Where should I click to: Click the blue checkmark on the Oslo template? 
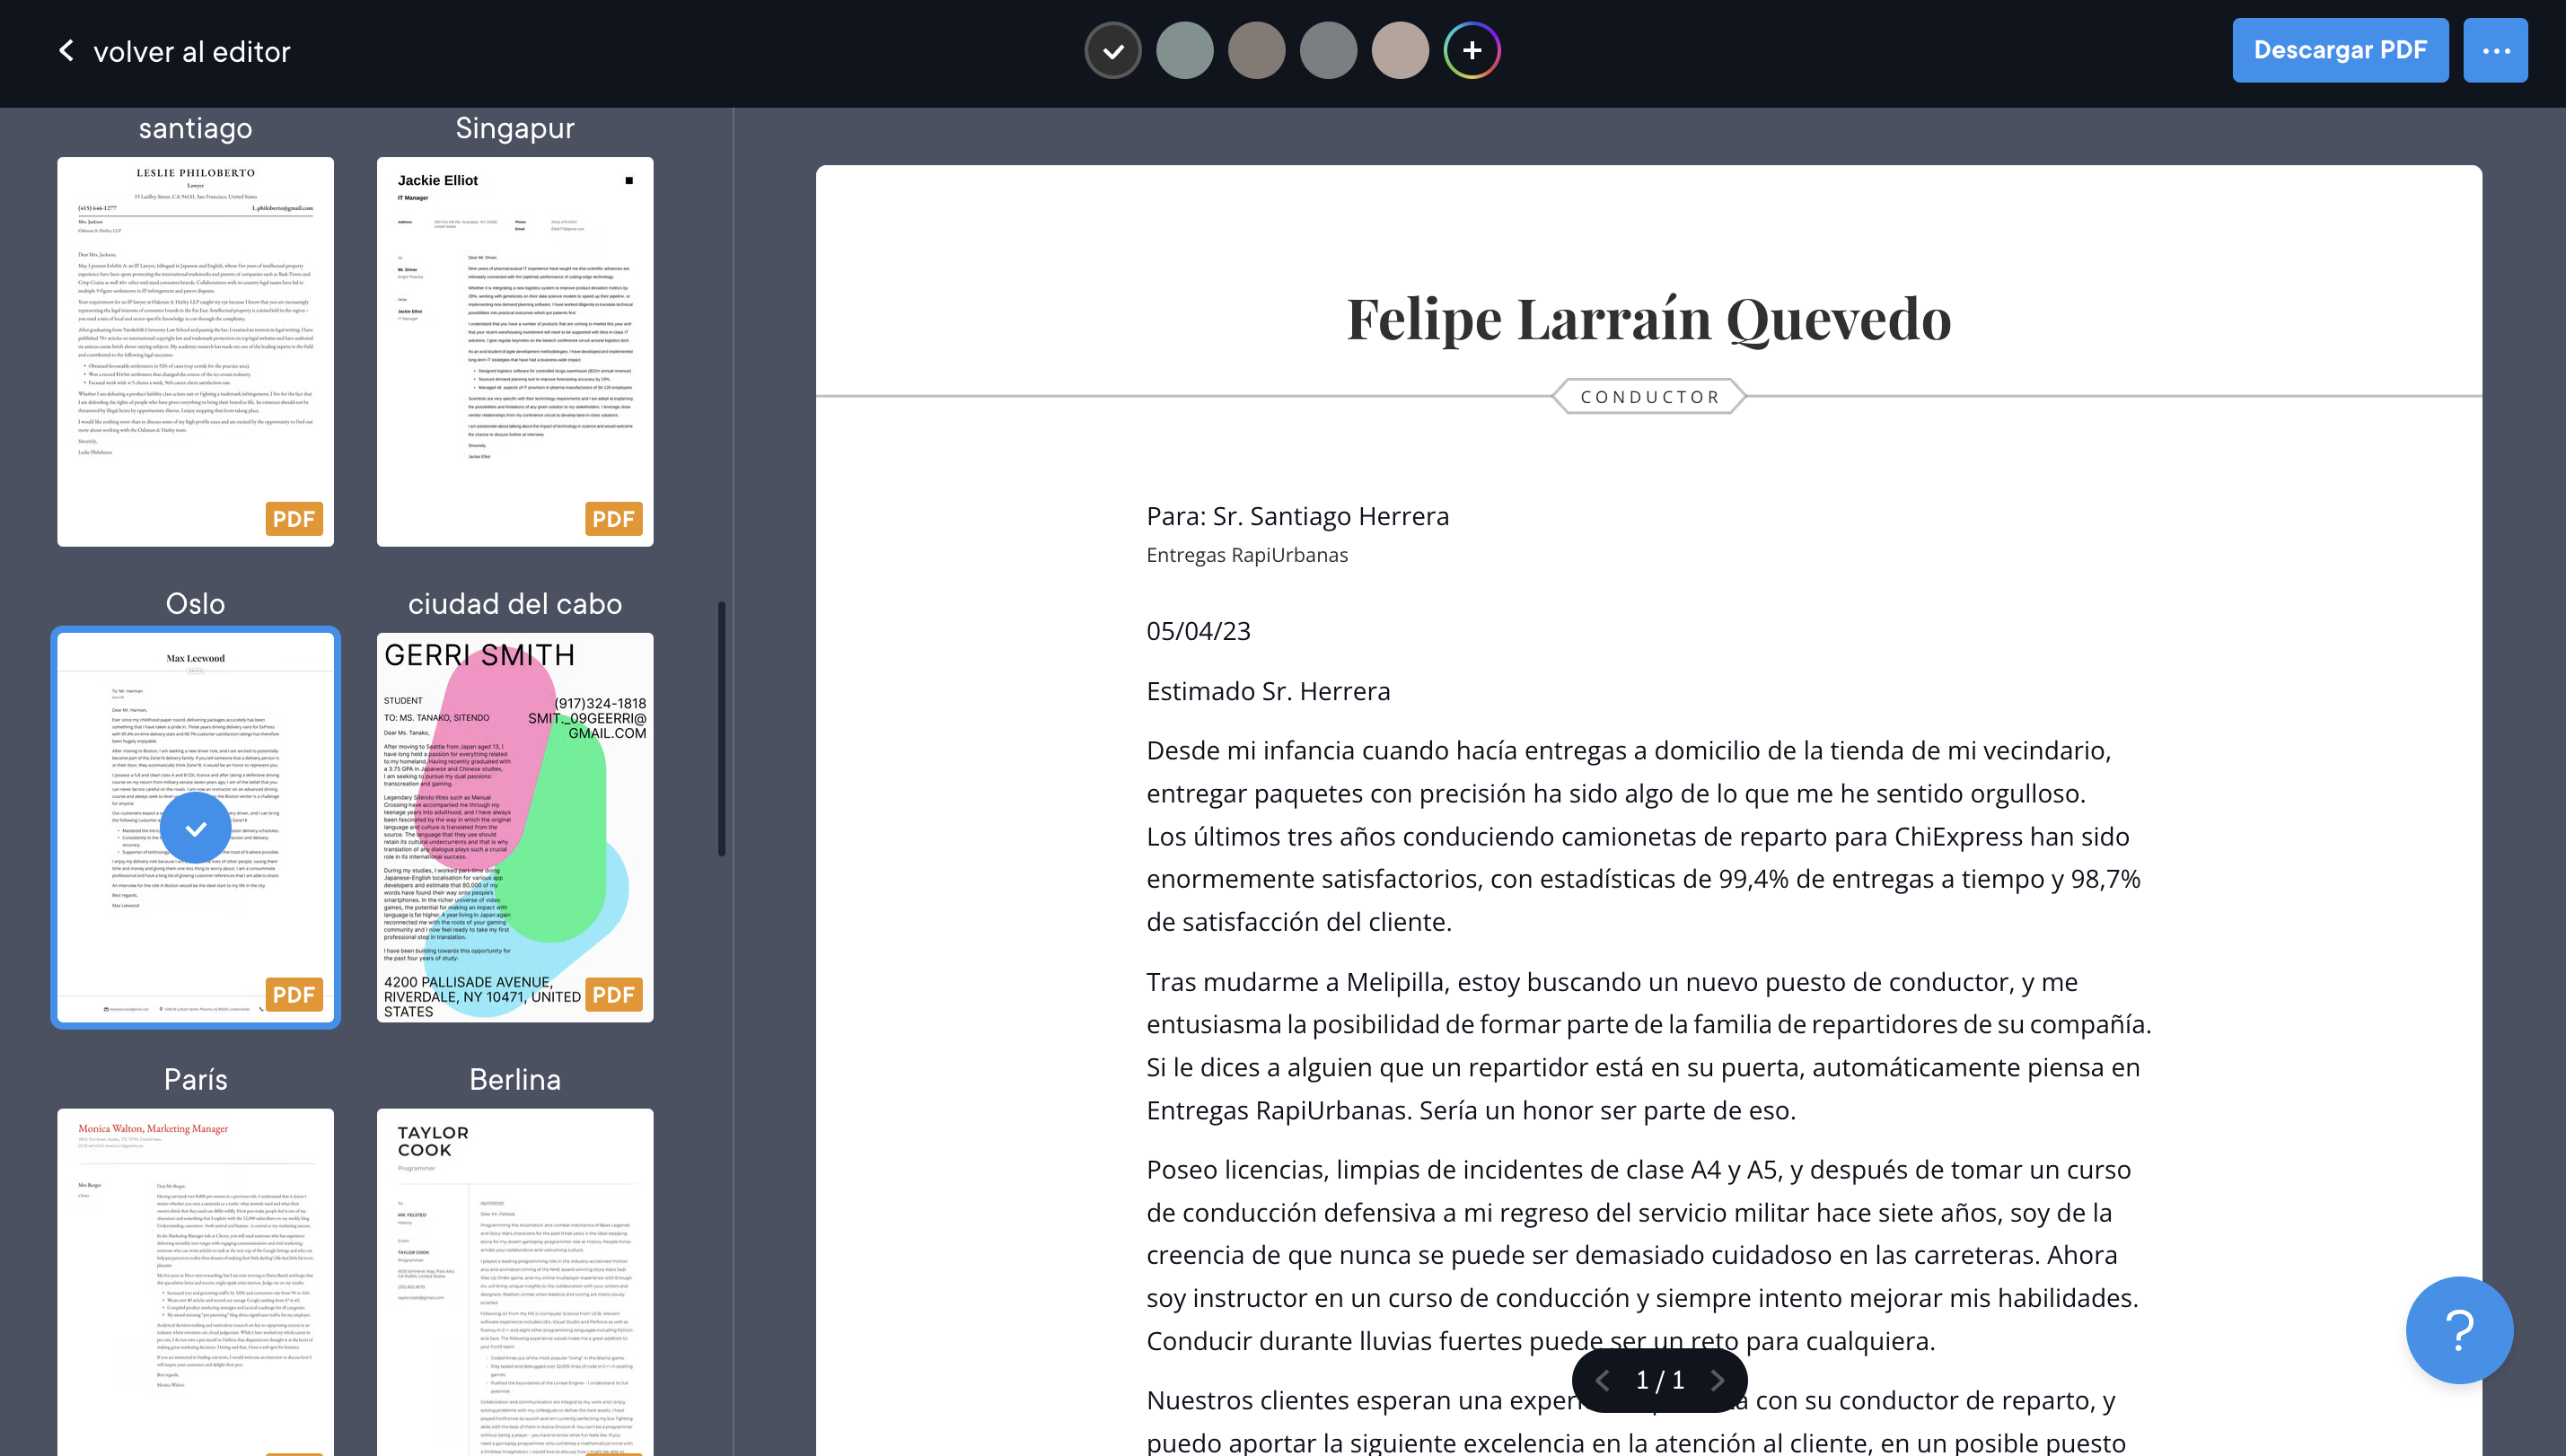click(196, 828)
